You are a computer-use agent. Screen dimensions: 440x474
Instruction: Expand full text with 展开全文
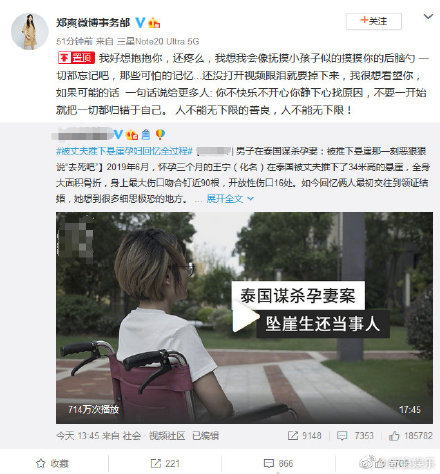(230, 199)
